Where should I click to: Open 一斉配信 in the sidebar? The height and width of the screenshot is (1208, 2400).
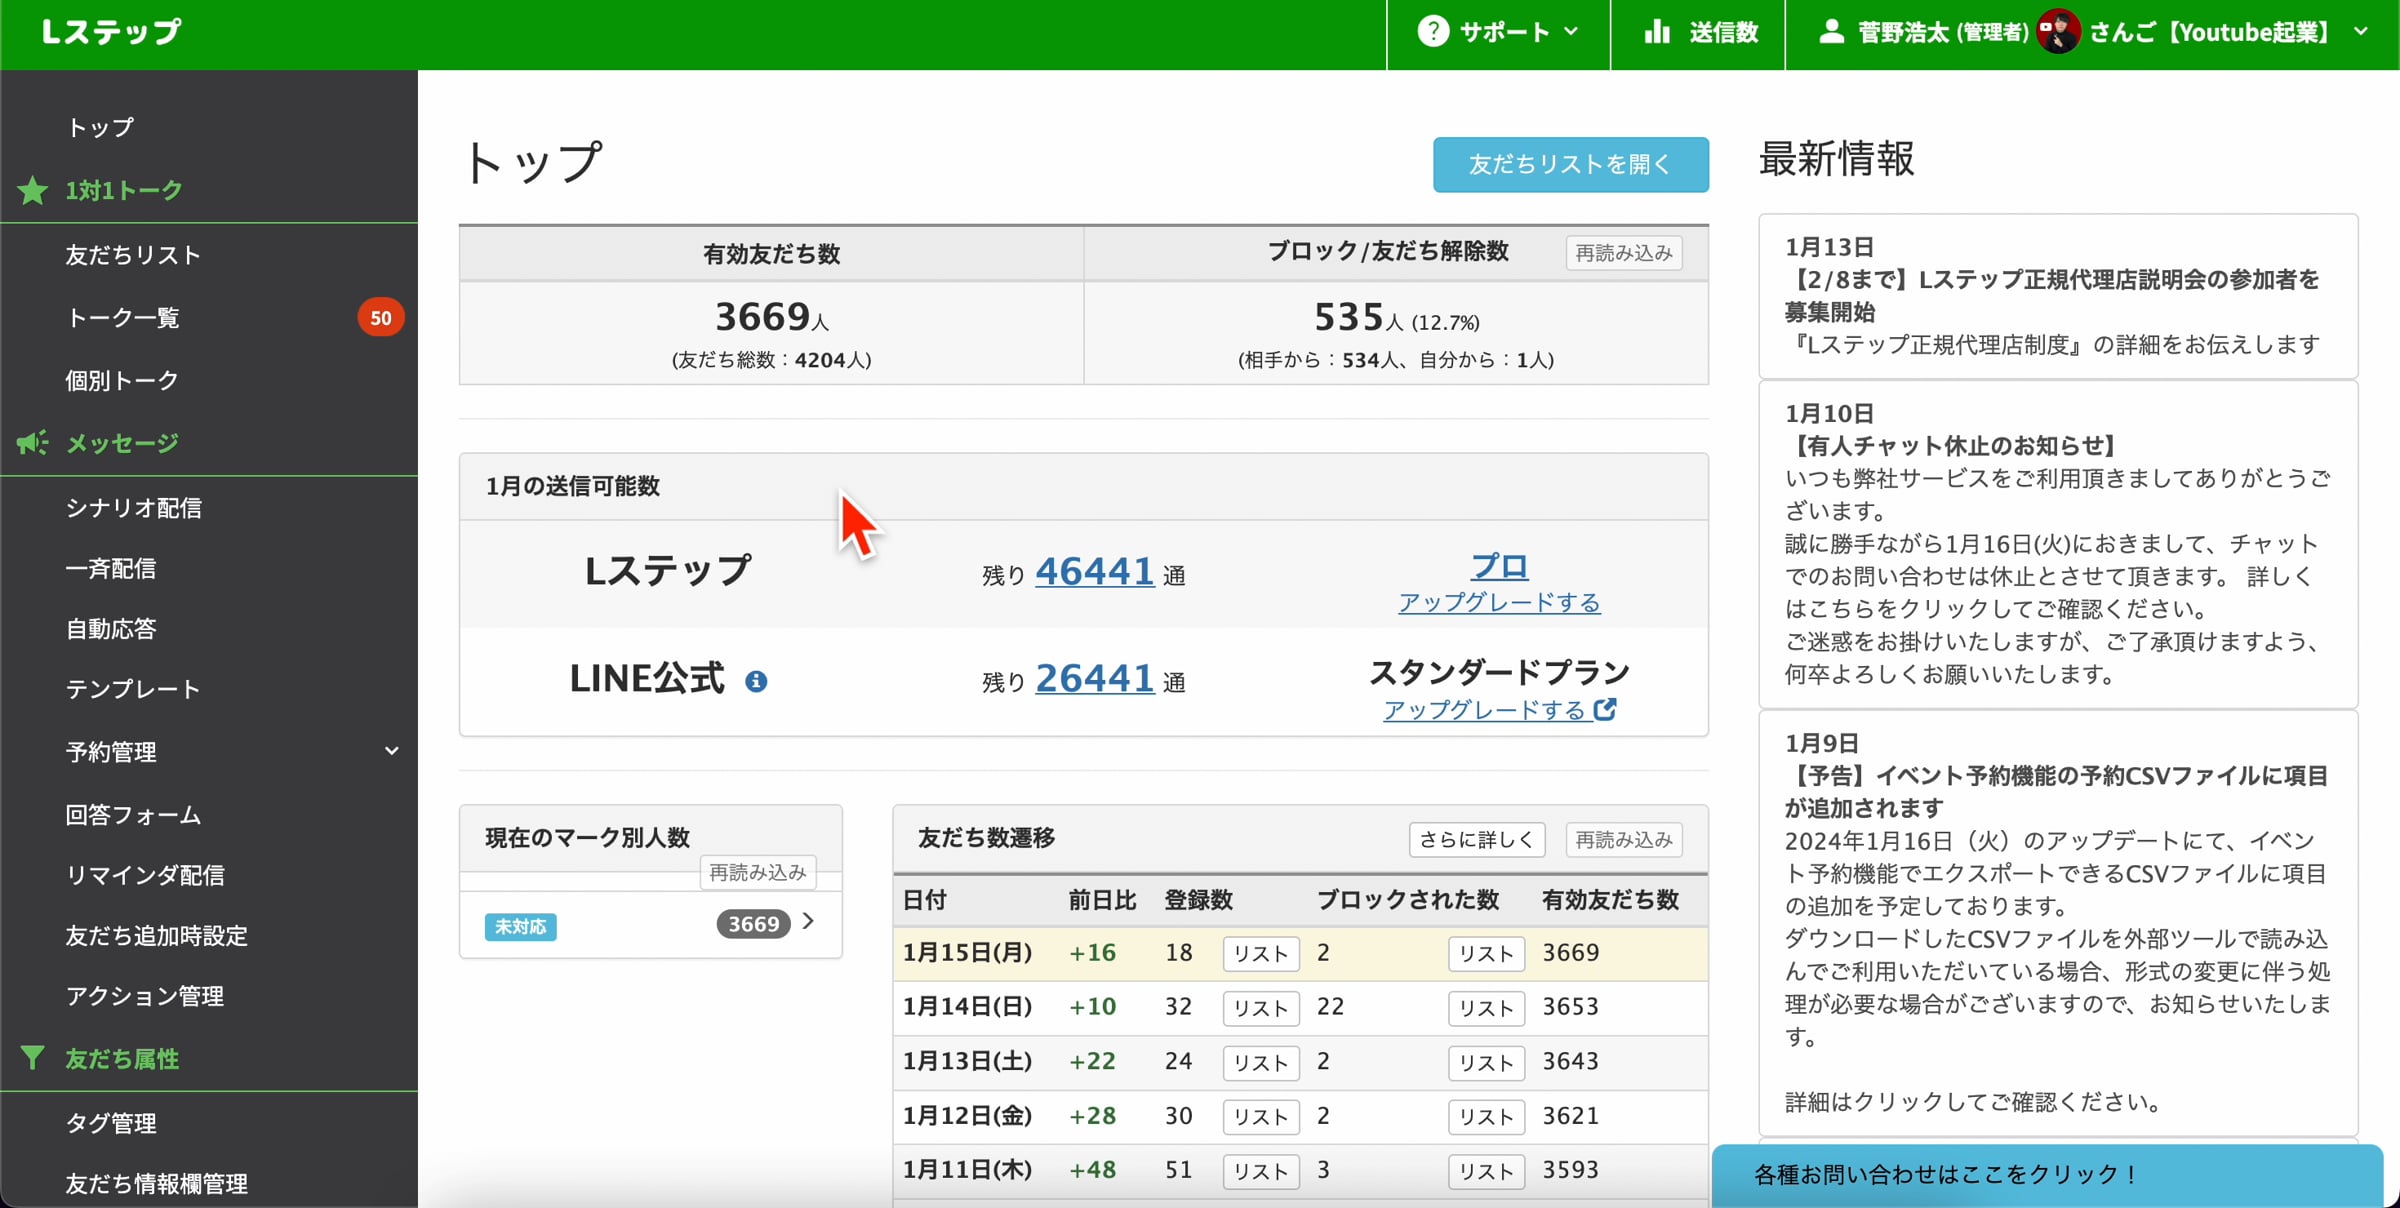[111, 569]
